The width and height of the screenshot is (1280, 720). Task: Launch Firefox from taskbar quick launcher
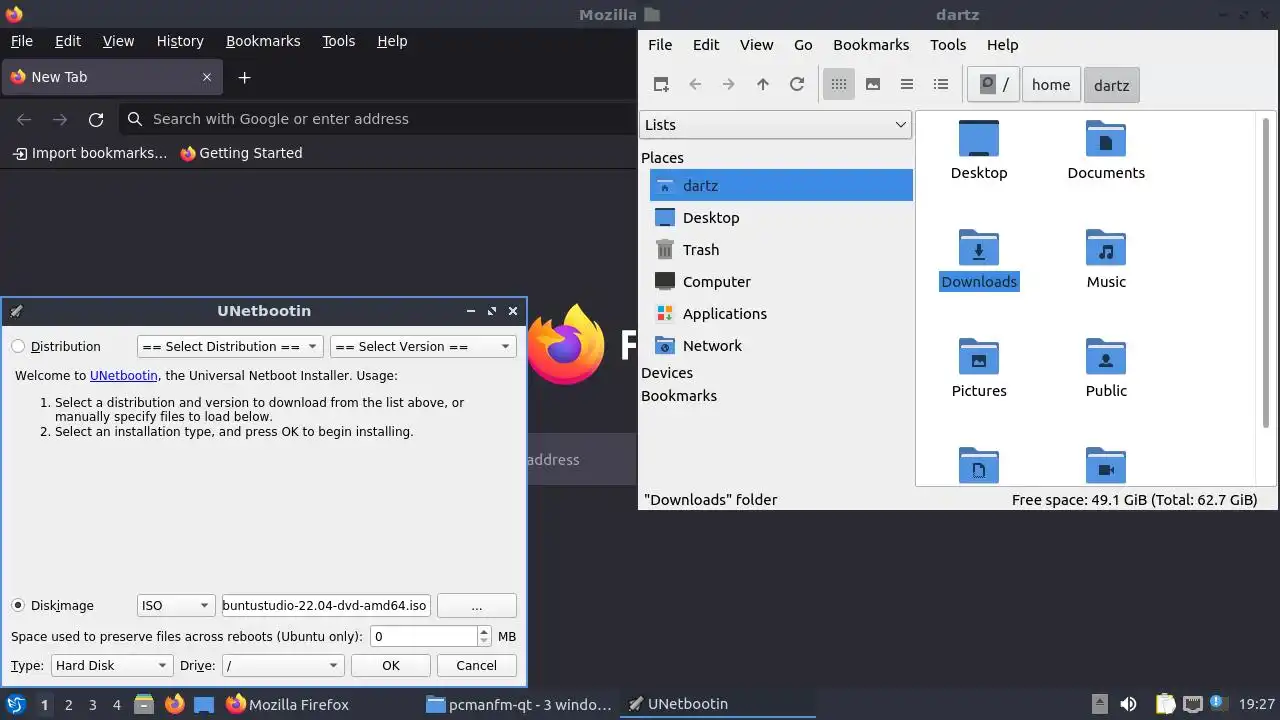pyautogui.click(x=174, y=704)
